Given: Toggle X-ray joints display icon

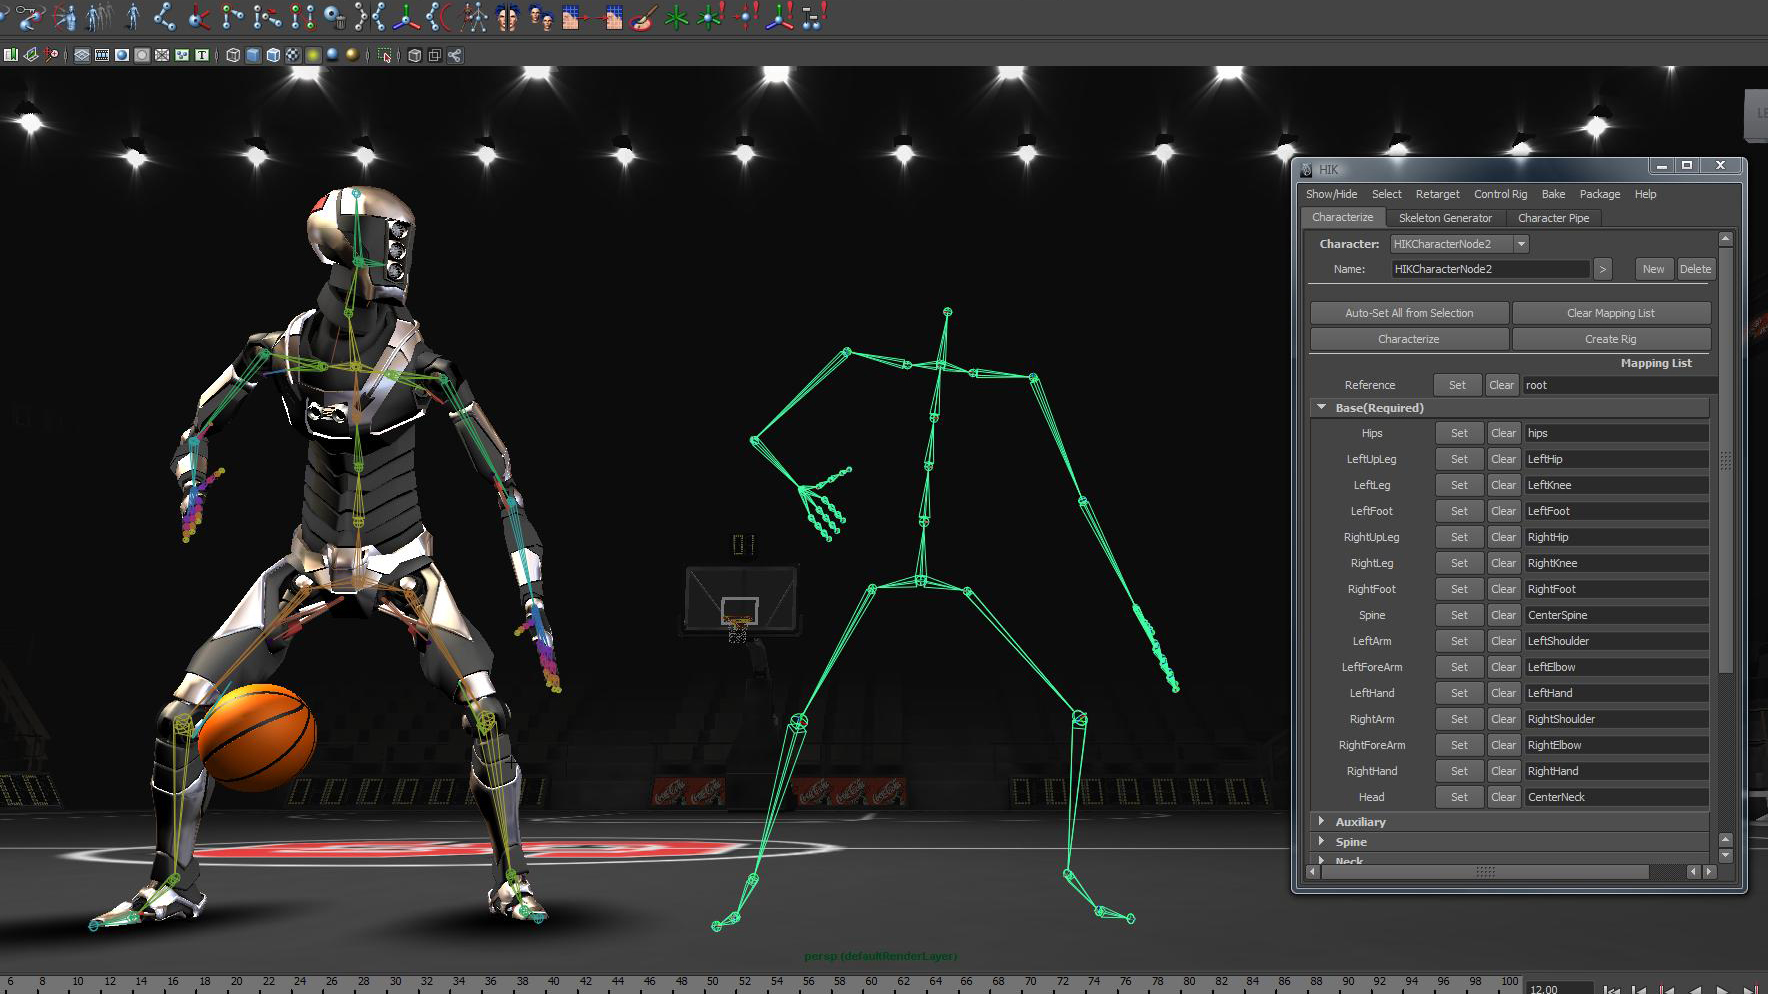Looking at the screenshot, I should (x=454, y=55).
